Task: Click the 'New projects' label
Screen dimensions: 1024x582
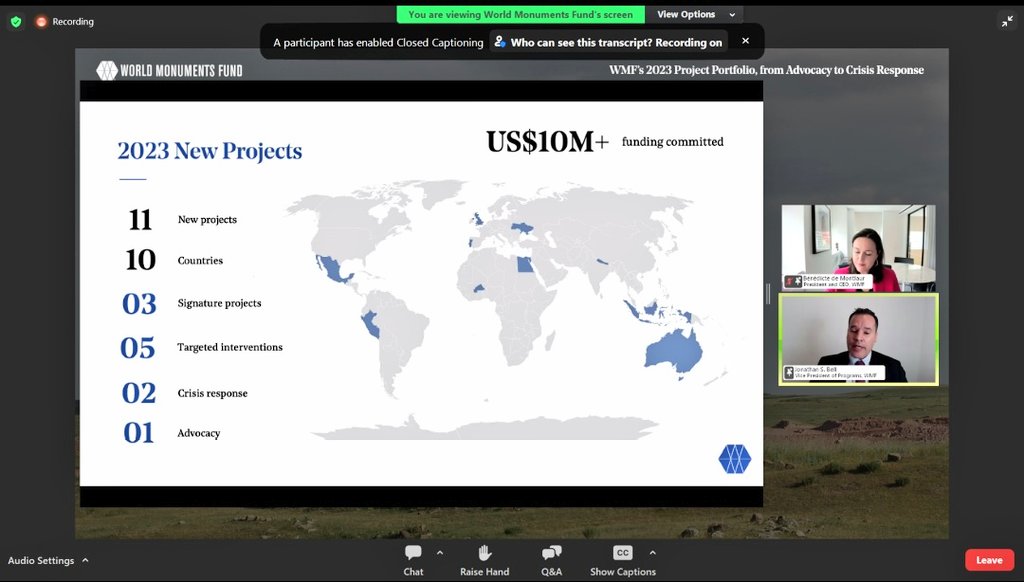Action: pos(207,219)
